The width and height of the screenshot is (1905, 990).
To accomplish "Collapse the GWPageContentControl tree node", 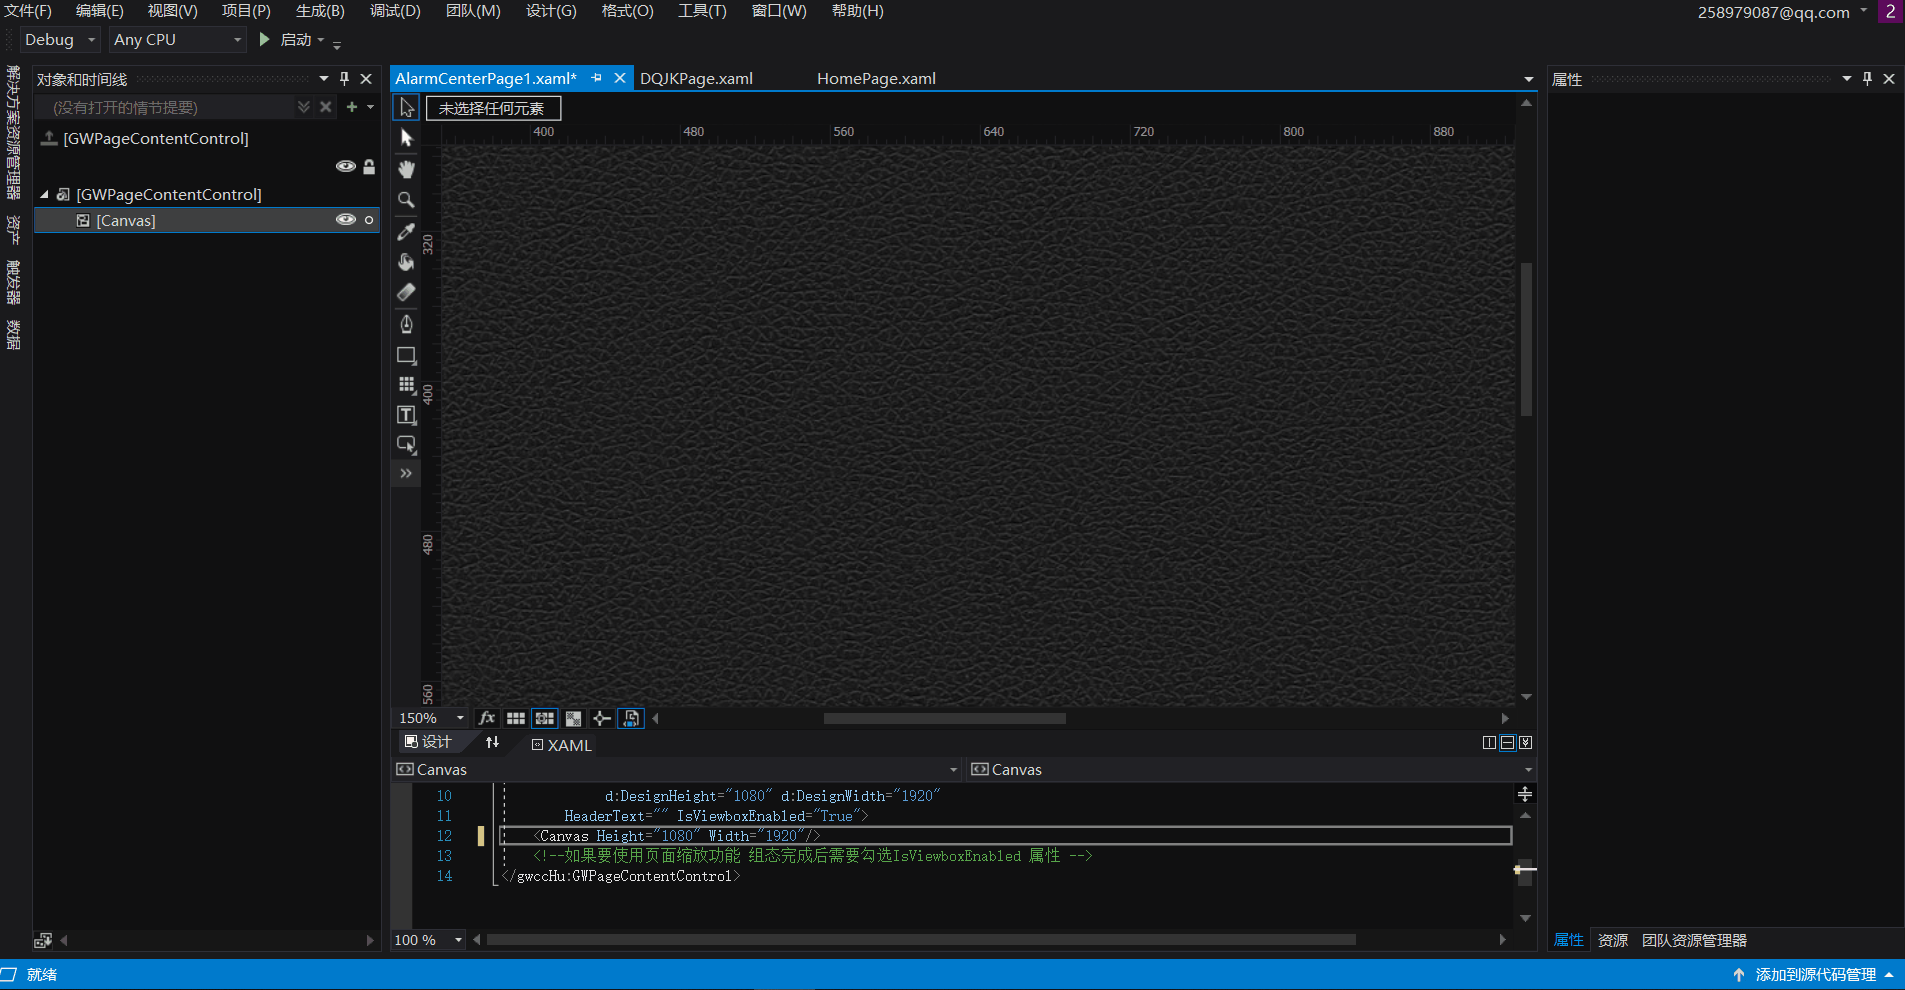I will [44, 195].
